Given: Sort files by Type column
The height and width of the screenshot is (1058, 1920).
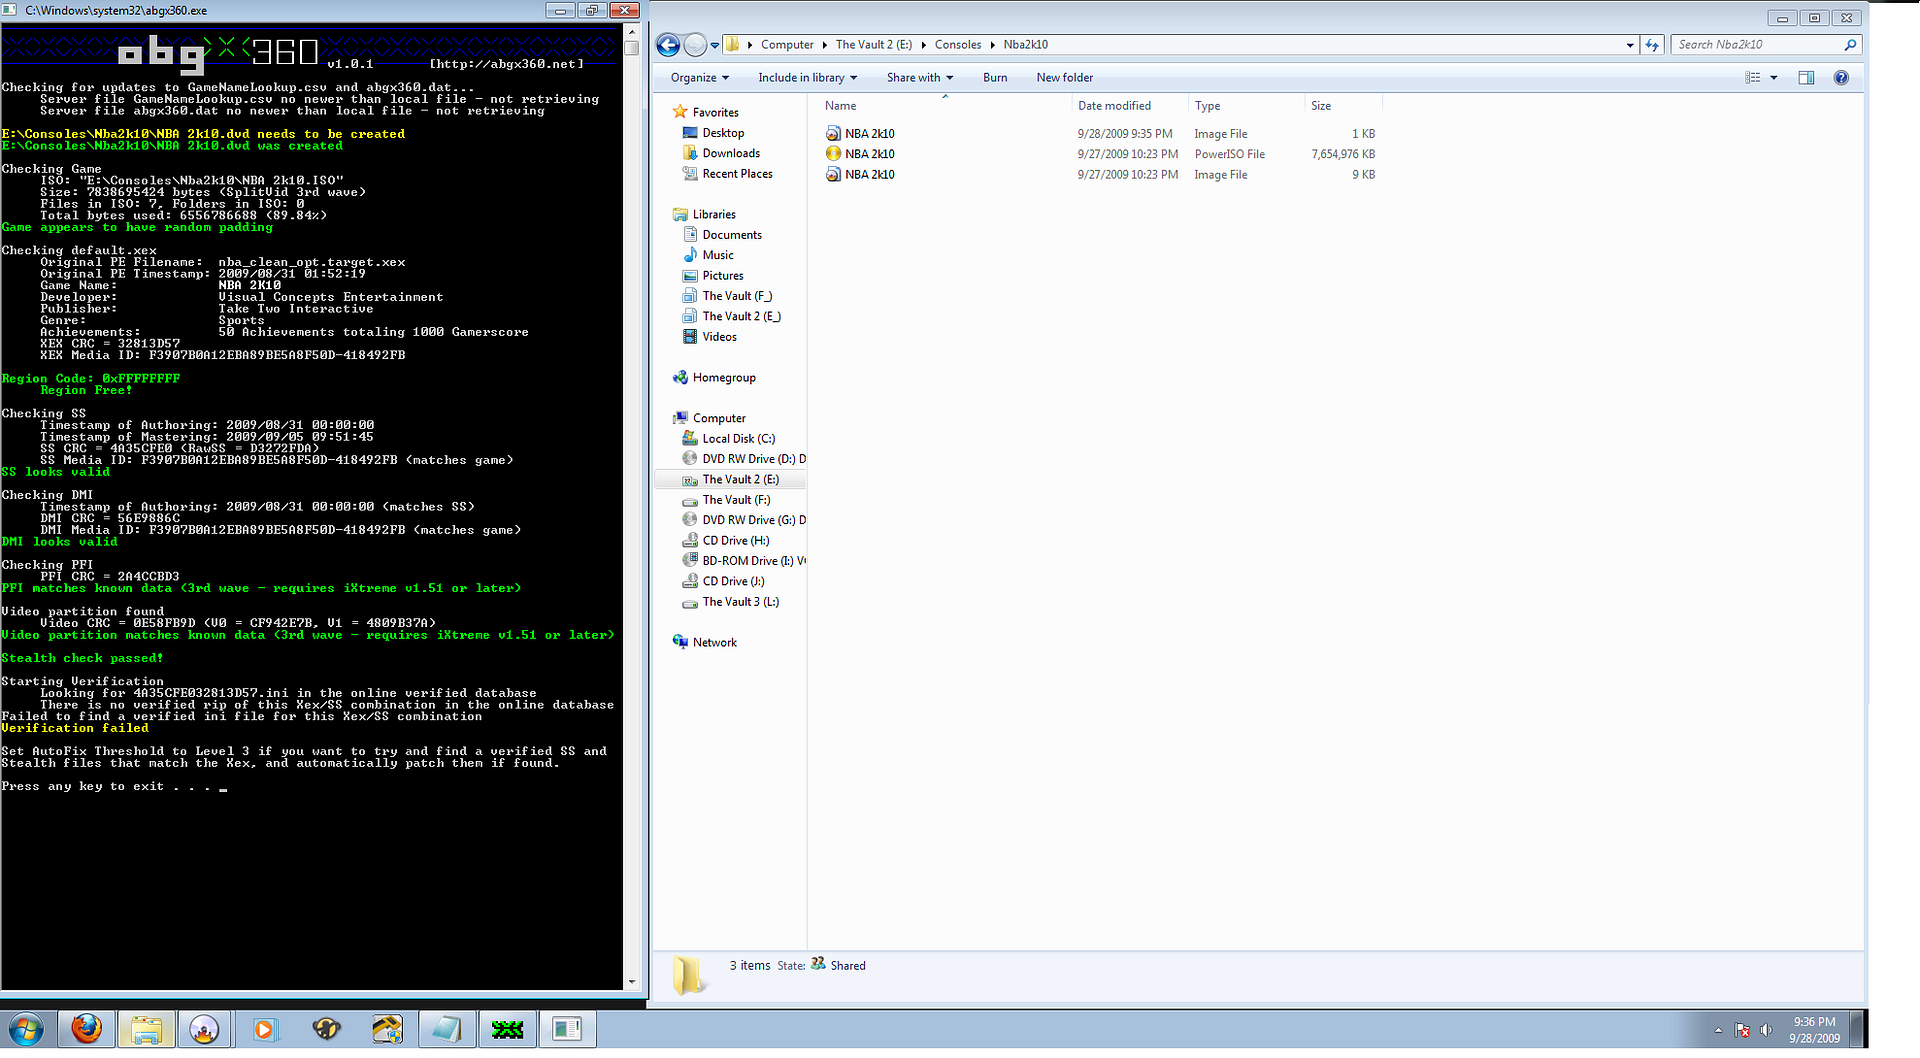Looking at the screenshot, I should [1245, 106].
